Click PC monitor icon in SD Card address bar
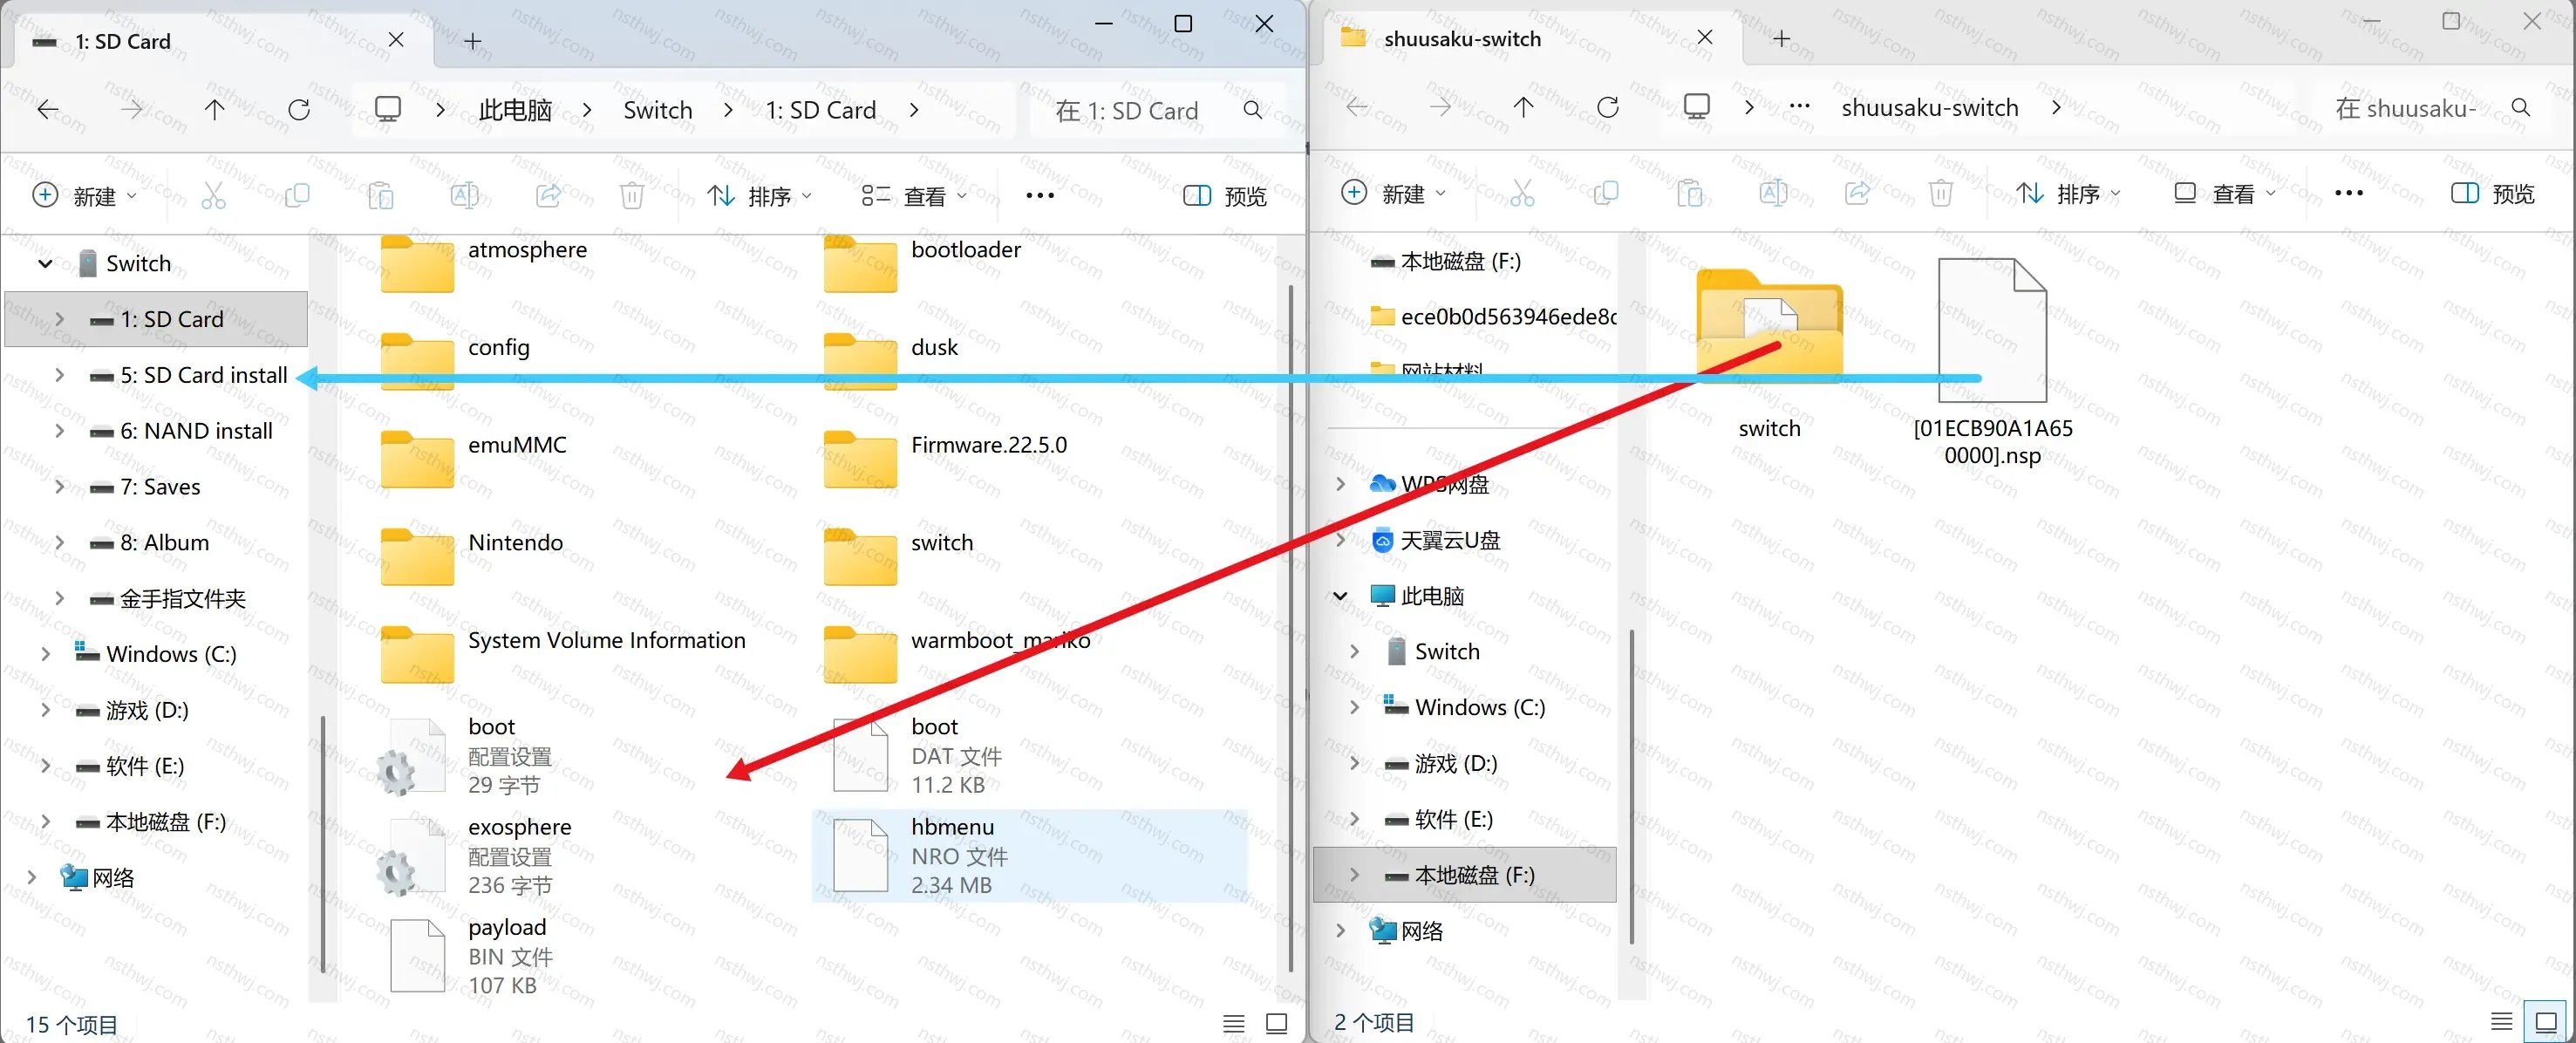The height and width of the screenshot is (1043, 2576). pos(388,109)
